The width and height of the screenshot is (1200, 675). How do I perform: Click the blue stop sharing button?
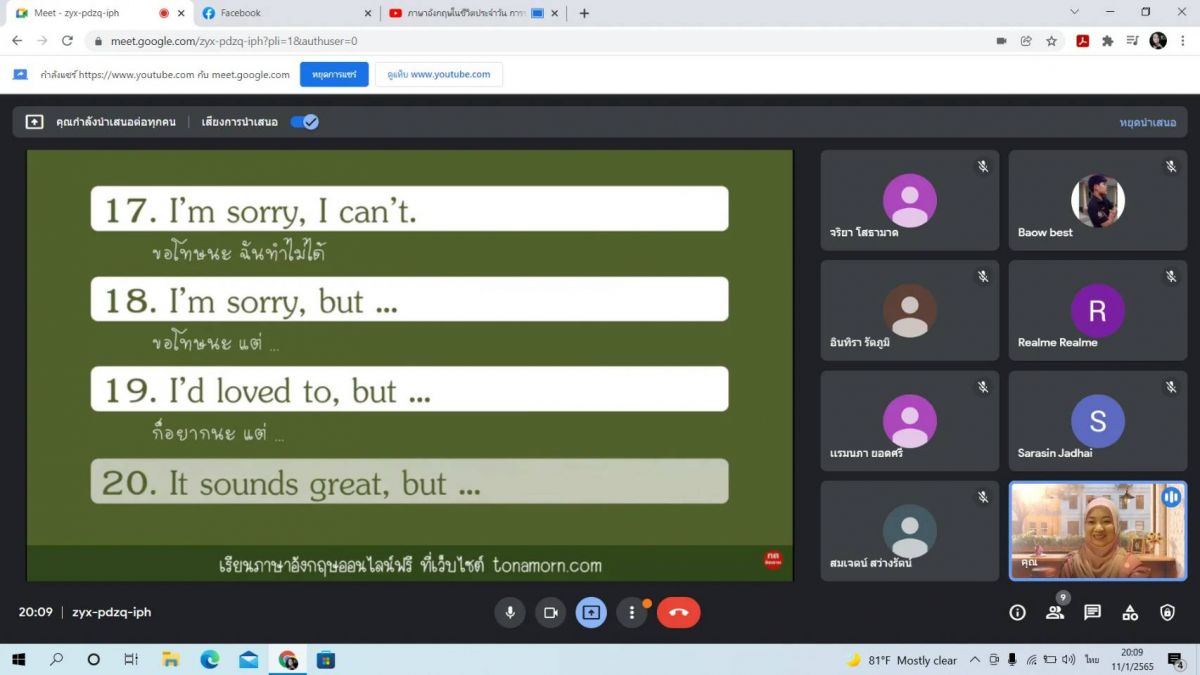pyautogui.click(x=334, y=74)
